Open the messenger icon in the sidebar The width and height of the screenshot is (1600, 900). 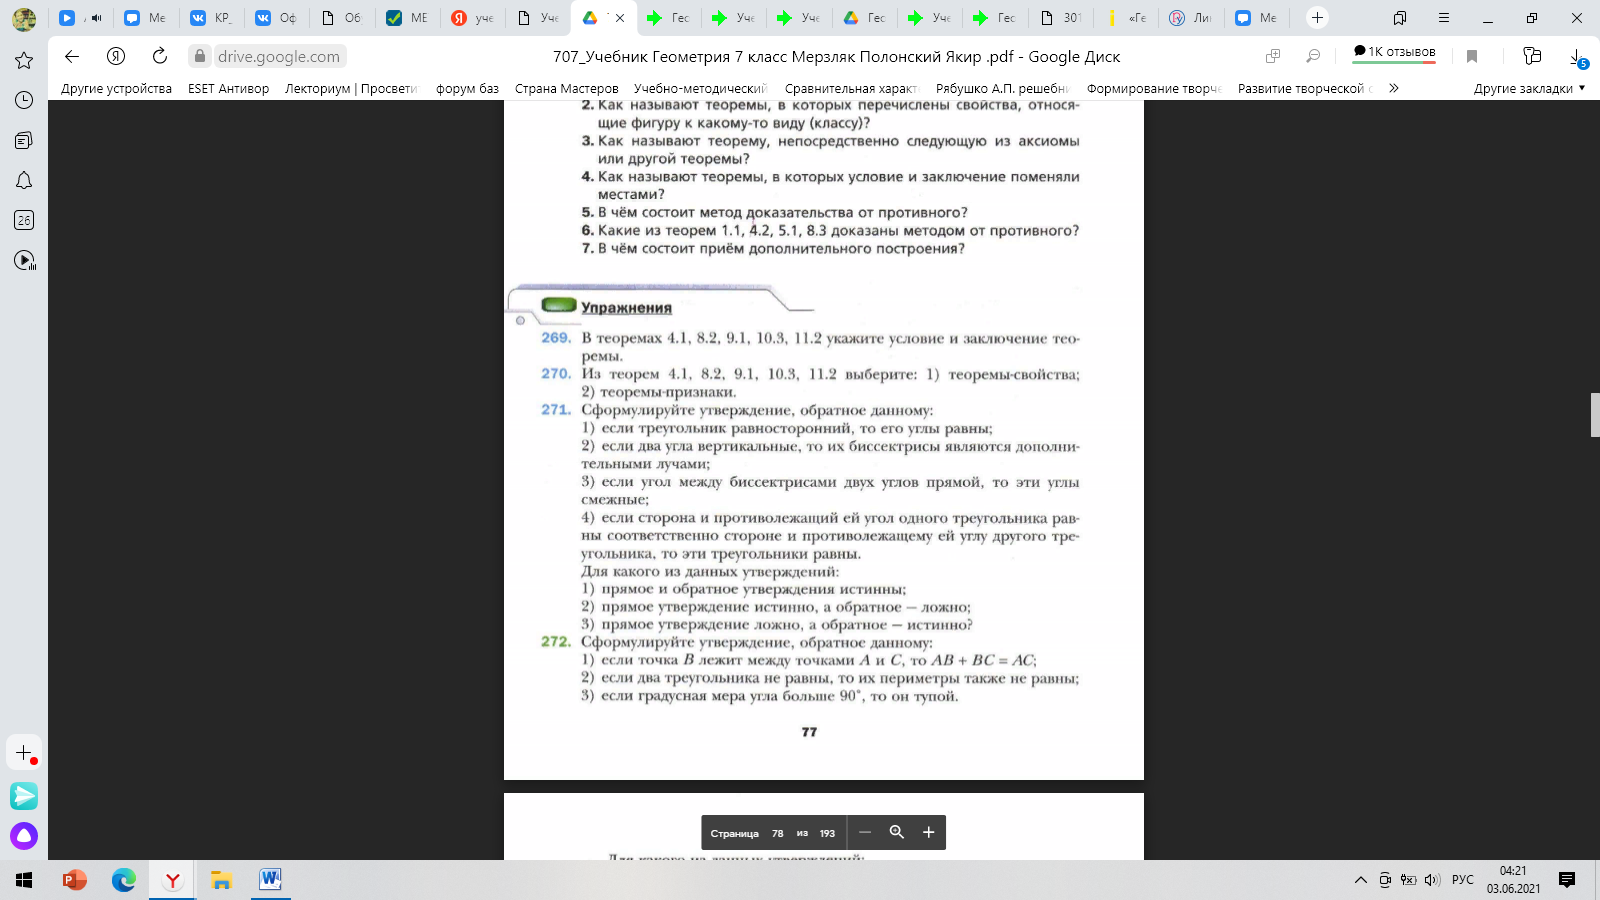(x=24, y=796)
